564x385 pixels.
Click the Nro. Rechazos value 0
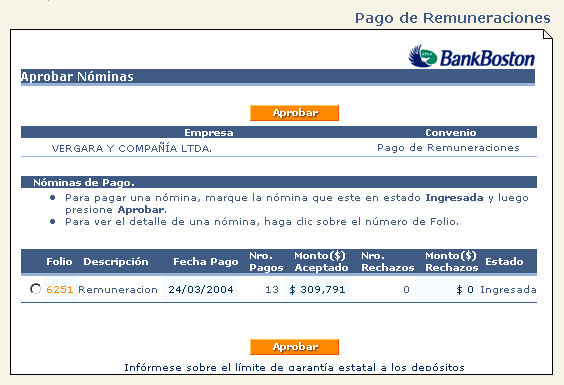[x=406, y=290]
